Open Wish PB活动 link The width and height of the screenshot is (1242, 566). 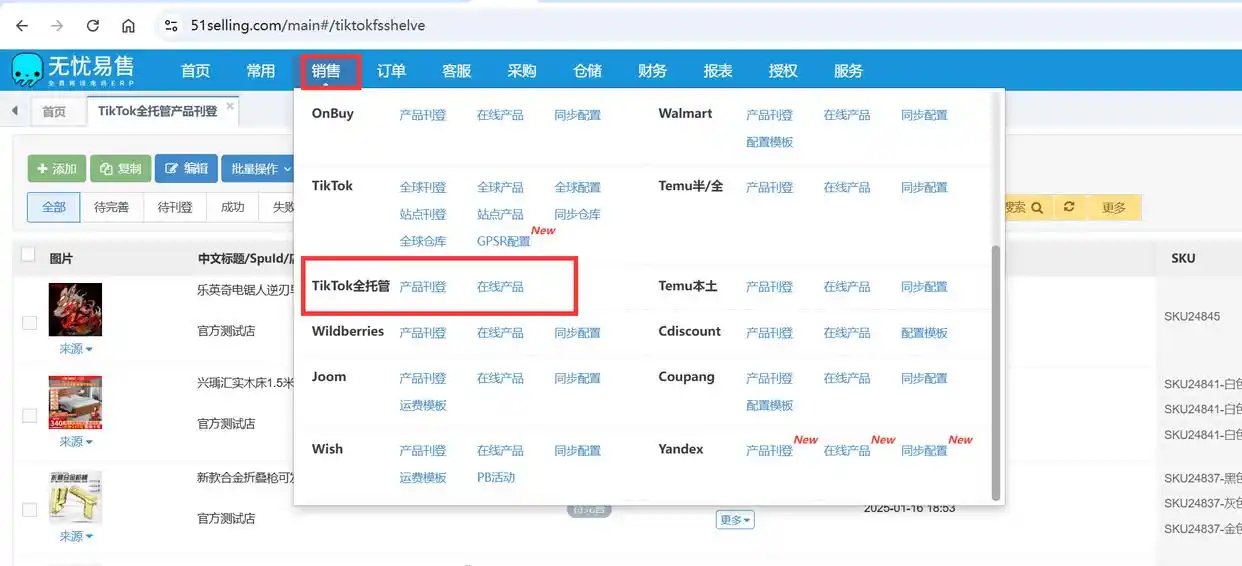click(496, 477)
